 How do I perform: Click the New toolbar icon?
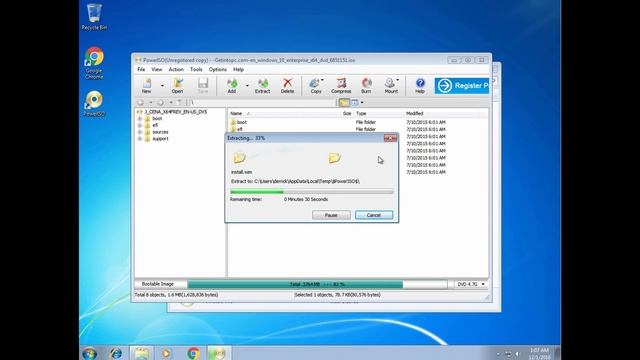coord(147,86)
